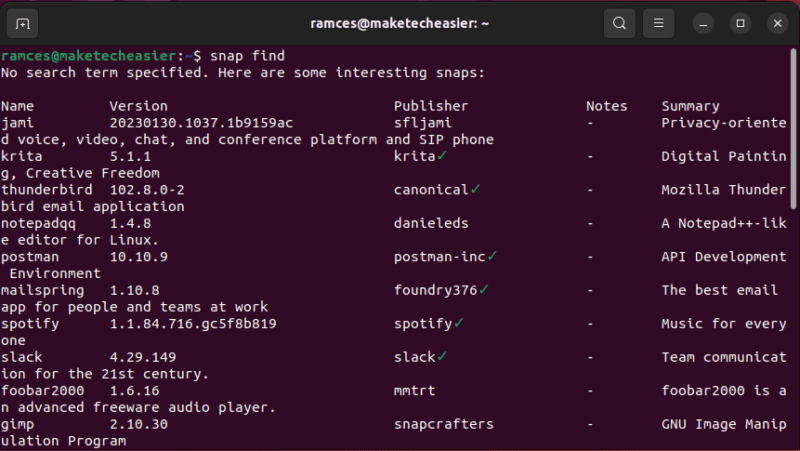Image resolution: width=800 pixels, height=451 pixels.
Task: Click the terminal vertical scrollbar
Action: click(x=793, y=129)
